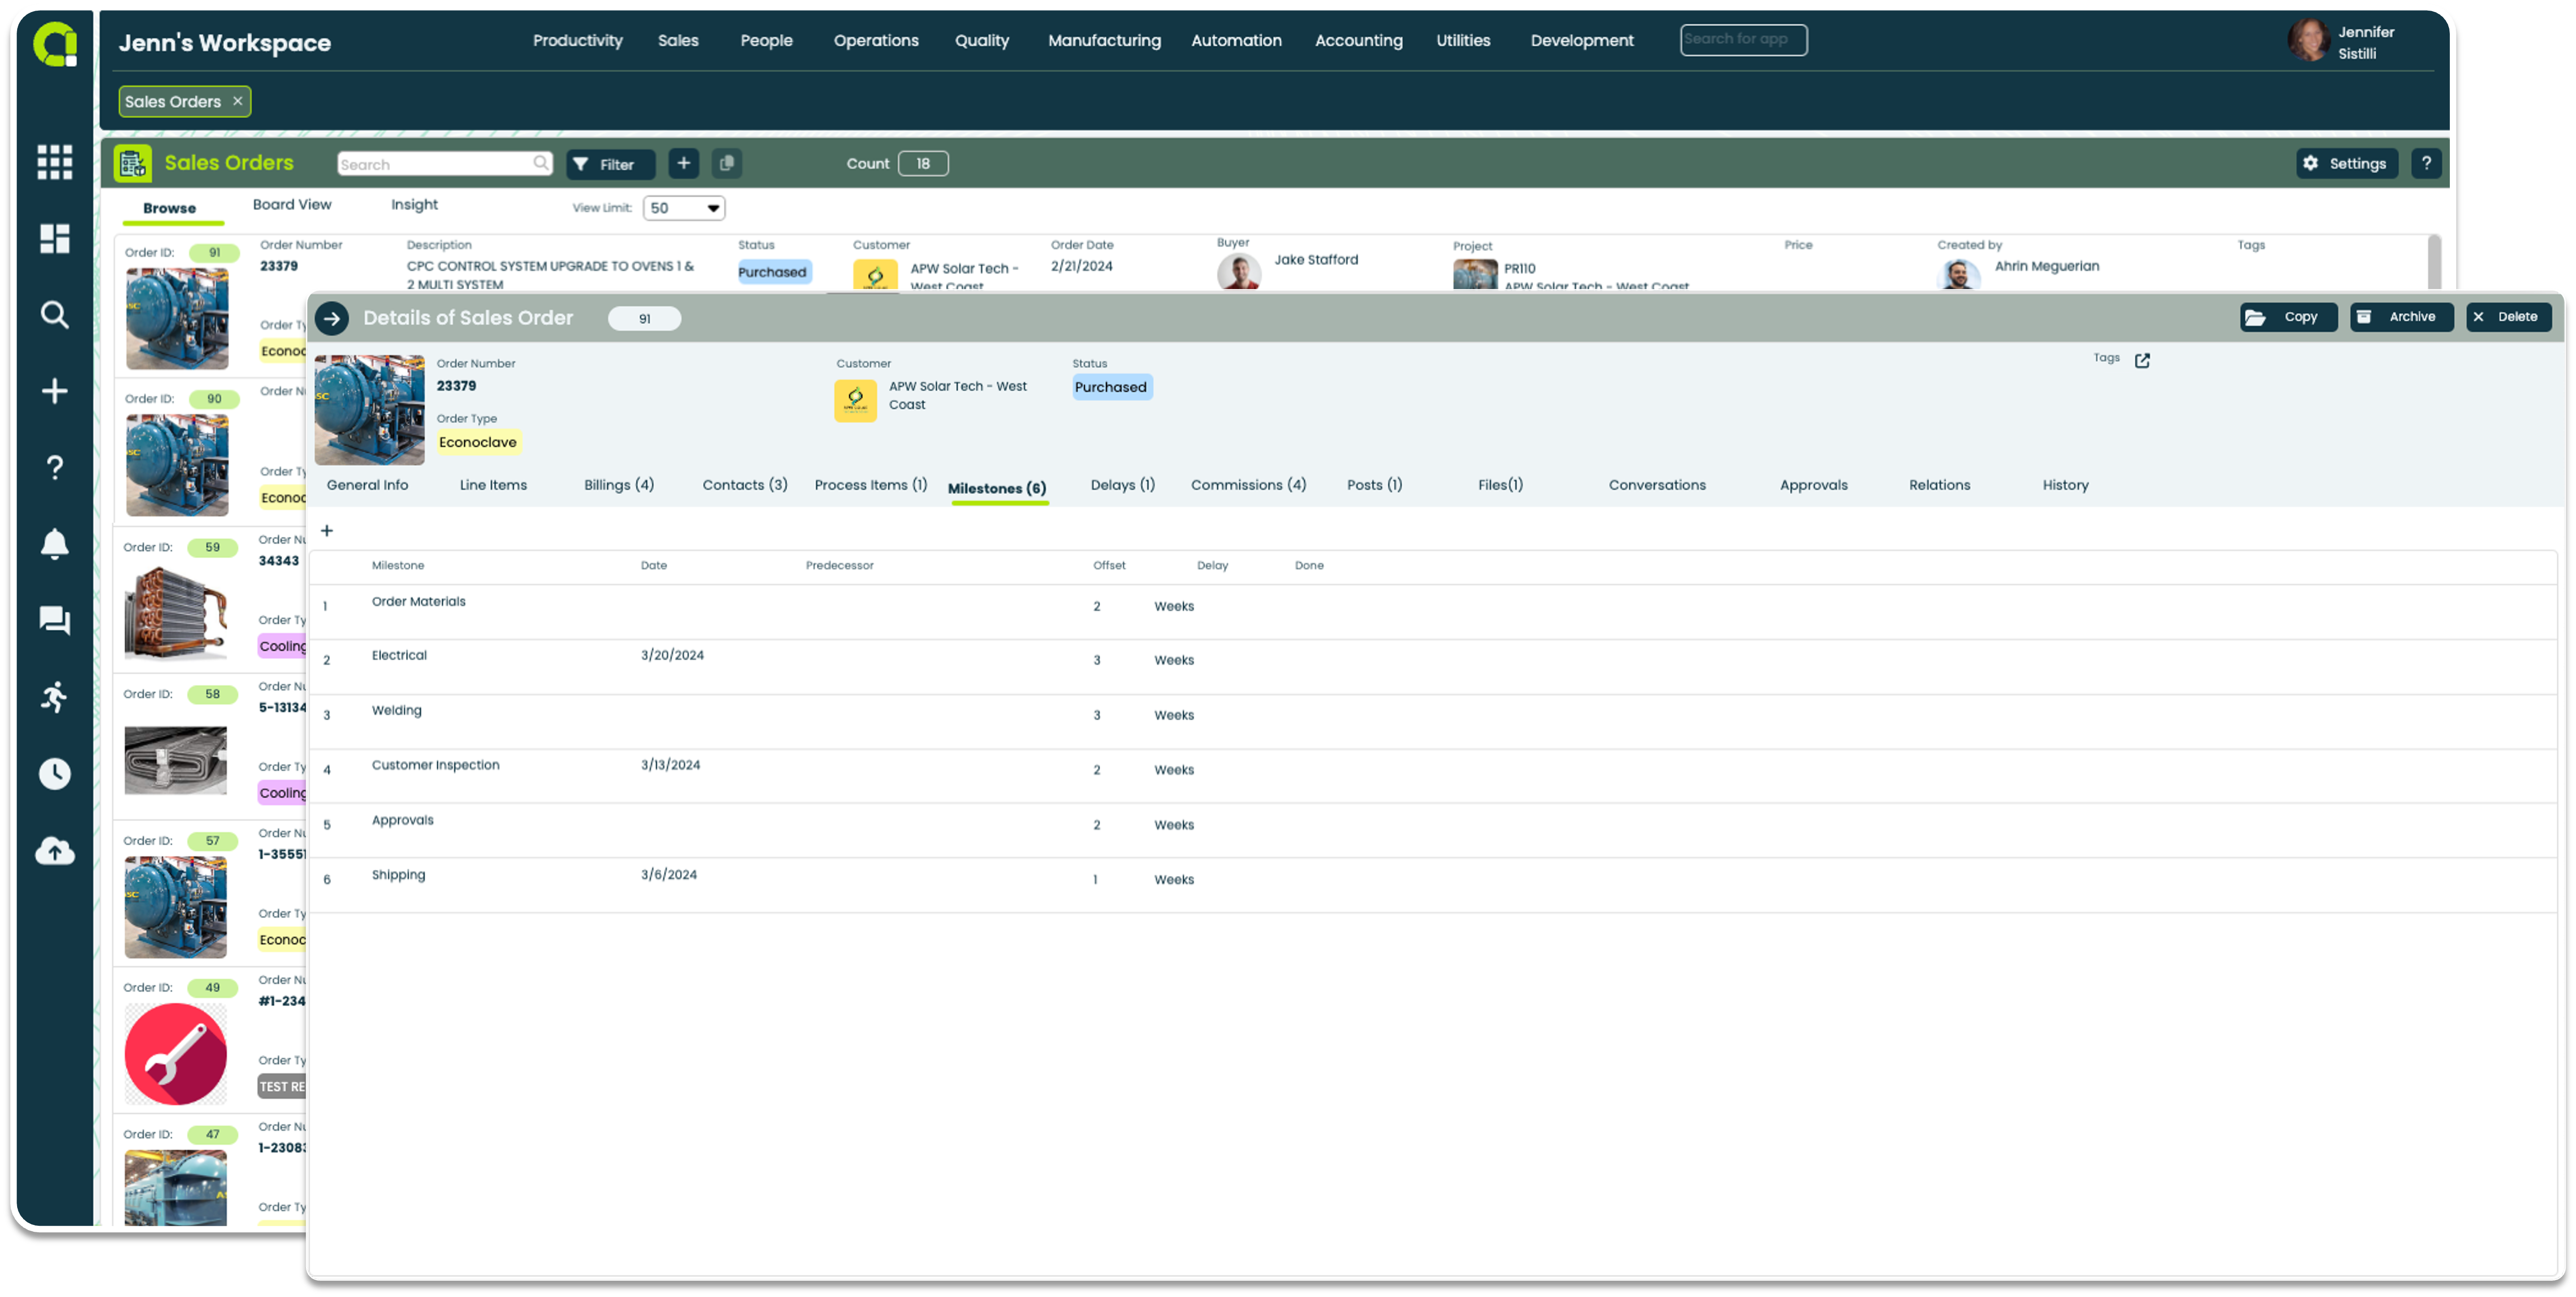Open the Operations menu
2576x1297 pixels.
click(x=876, y=40)
